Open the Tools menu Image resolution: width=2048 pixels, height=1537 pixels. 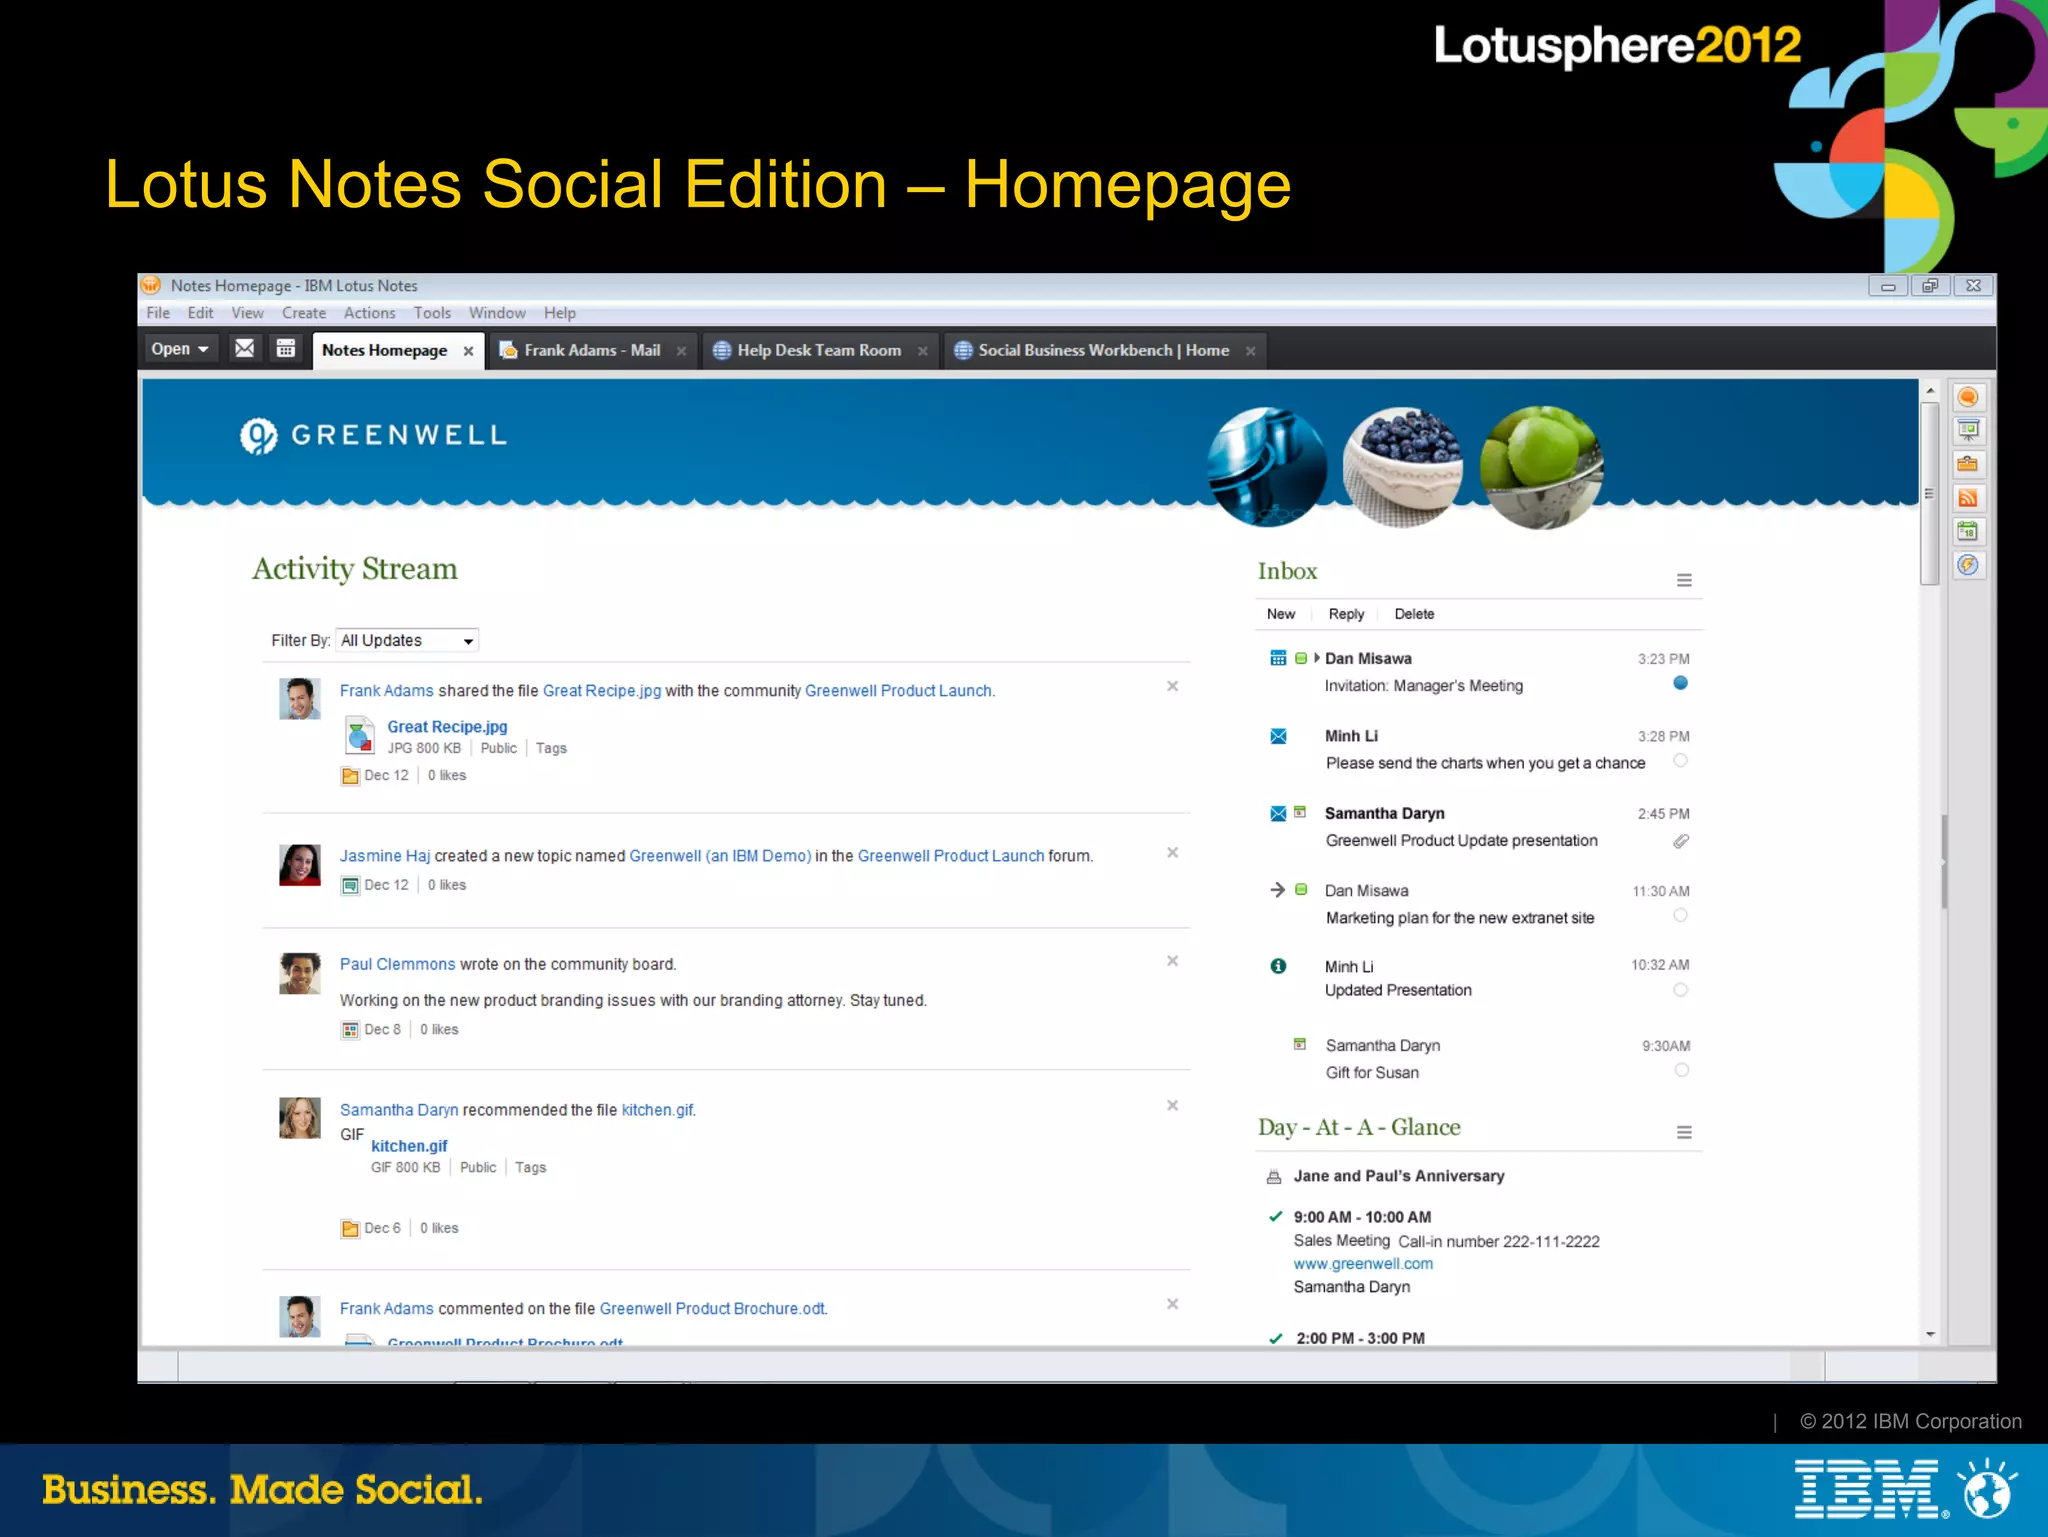pyautogui.click(x=432, y=313)
